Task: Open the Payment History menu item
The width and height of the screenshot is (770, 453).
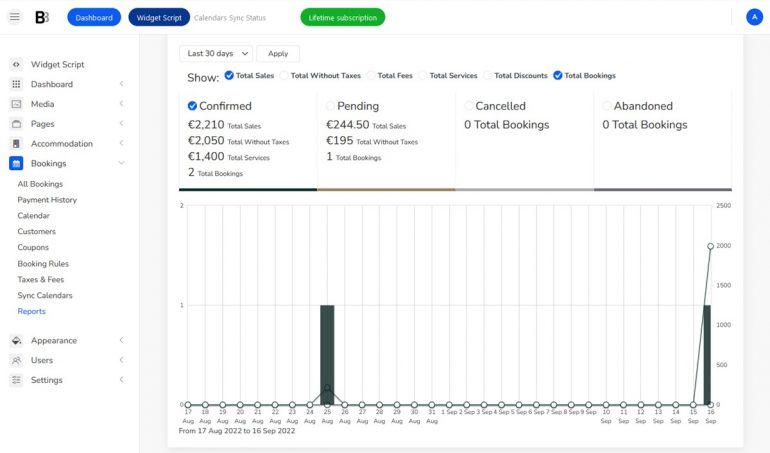Action: pos(47,200)
